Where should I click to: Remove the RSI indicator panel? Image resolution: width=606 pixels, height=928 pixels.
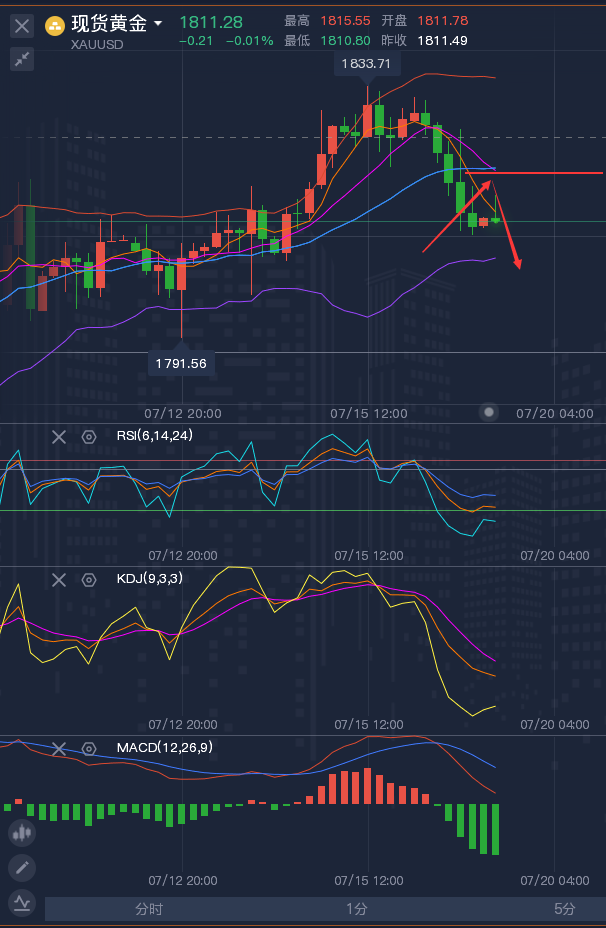59,437
